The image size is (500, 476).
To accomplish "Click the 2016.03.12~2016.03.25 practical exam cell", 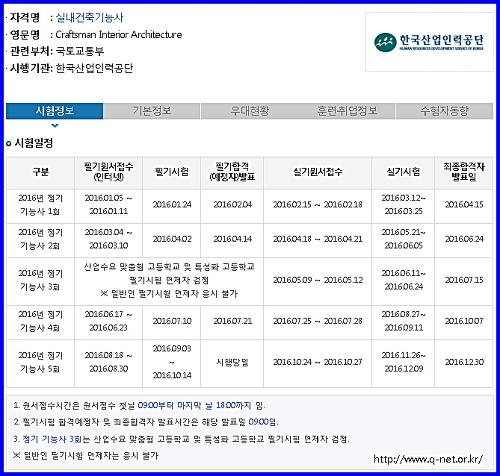I will click(403, 205).
